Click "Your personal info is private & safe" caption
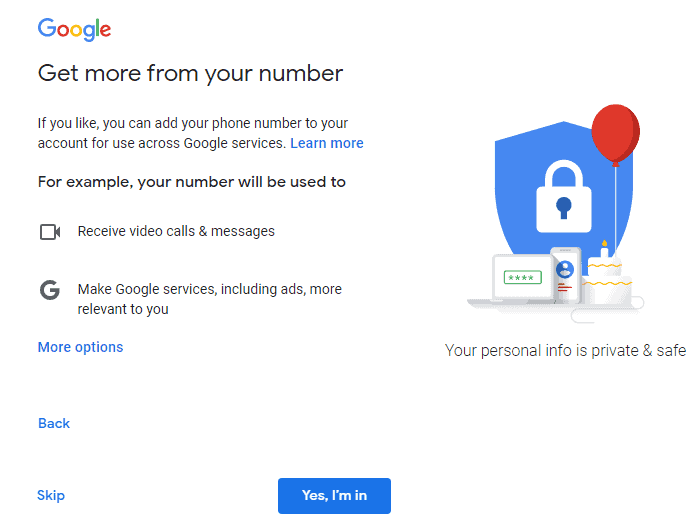The width and height of the screenshot is (700, 532). [x=565, y=351]
